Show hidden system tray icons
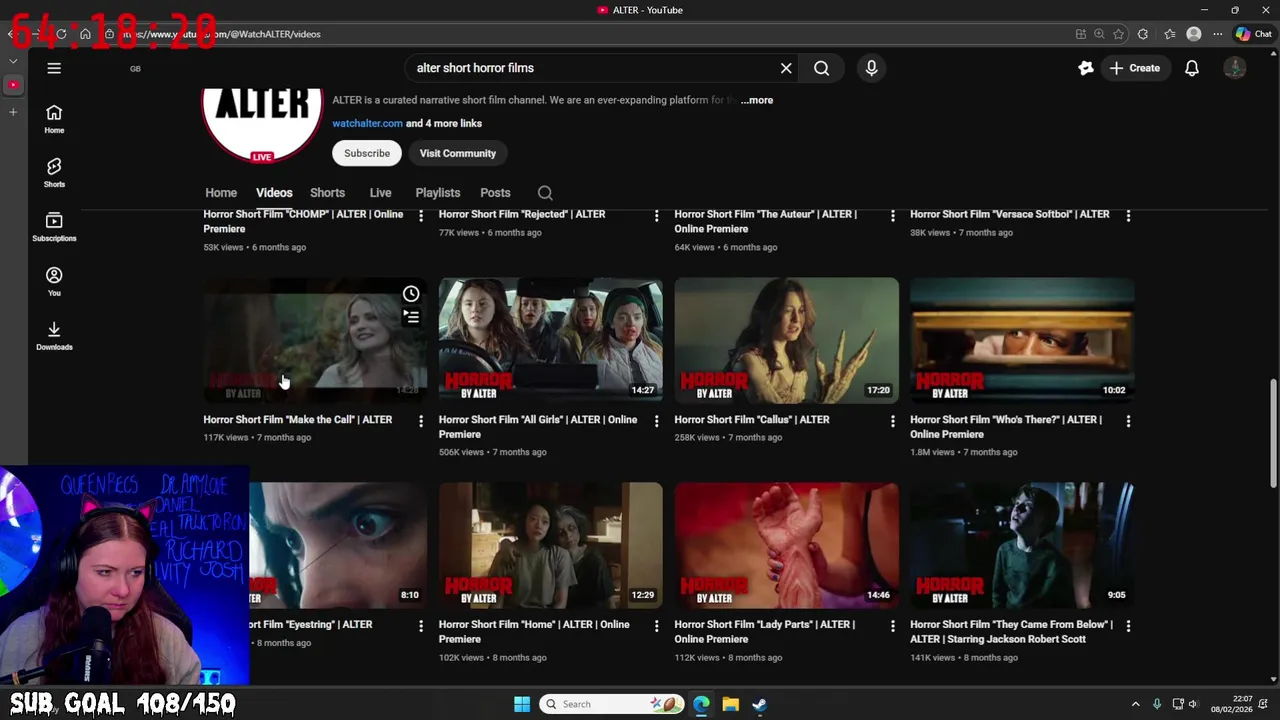 tap(1135, 704)
